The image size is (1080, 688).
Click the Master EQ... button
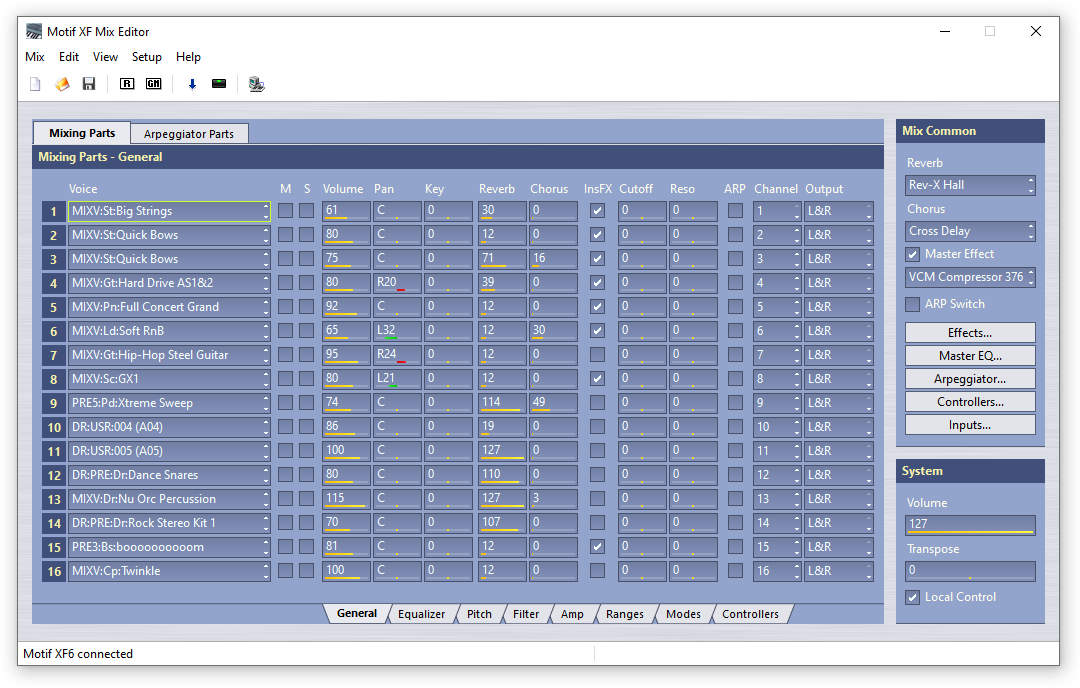[x=970, y=356]
